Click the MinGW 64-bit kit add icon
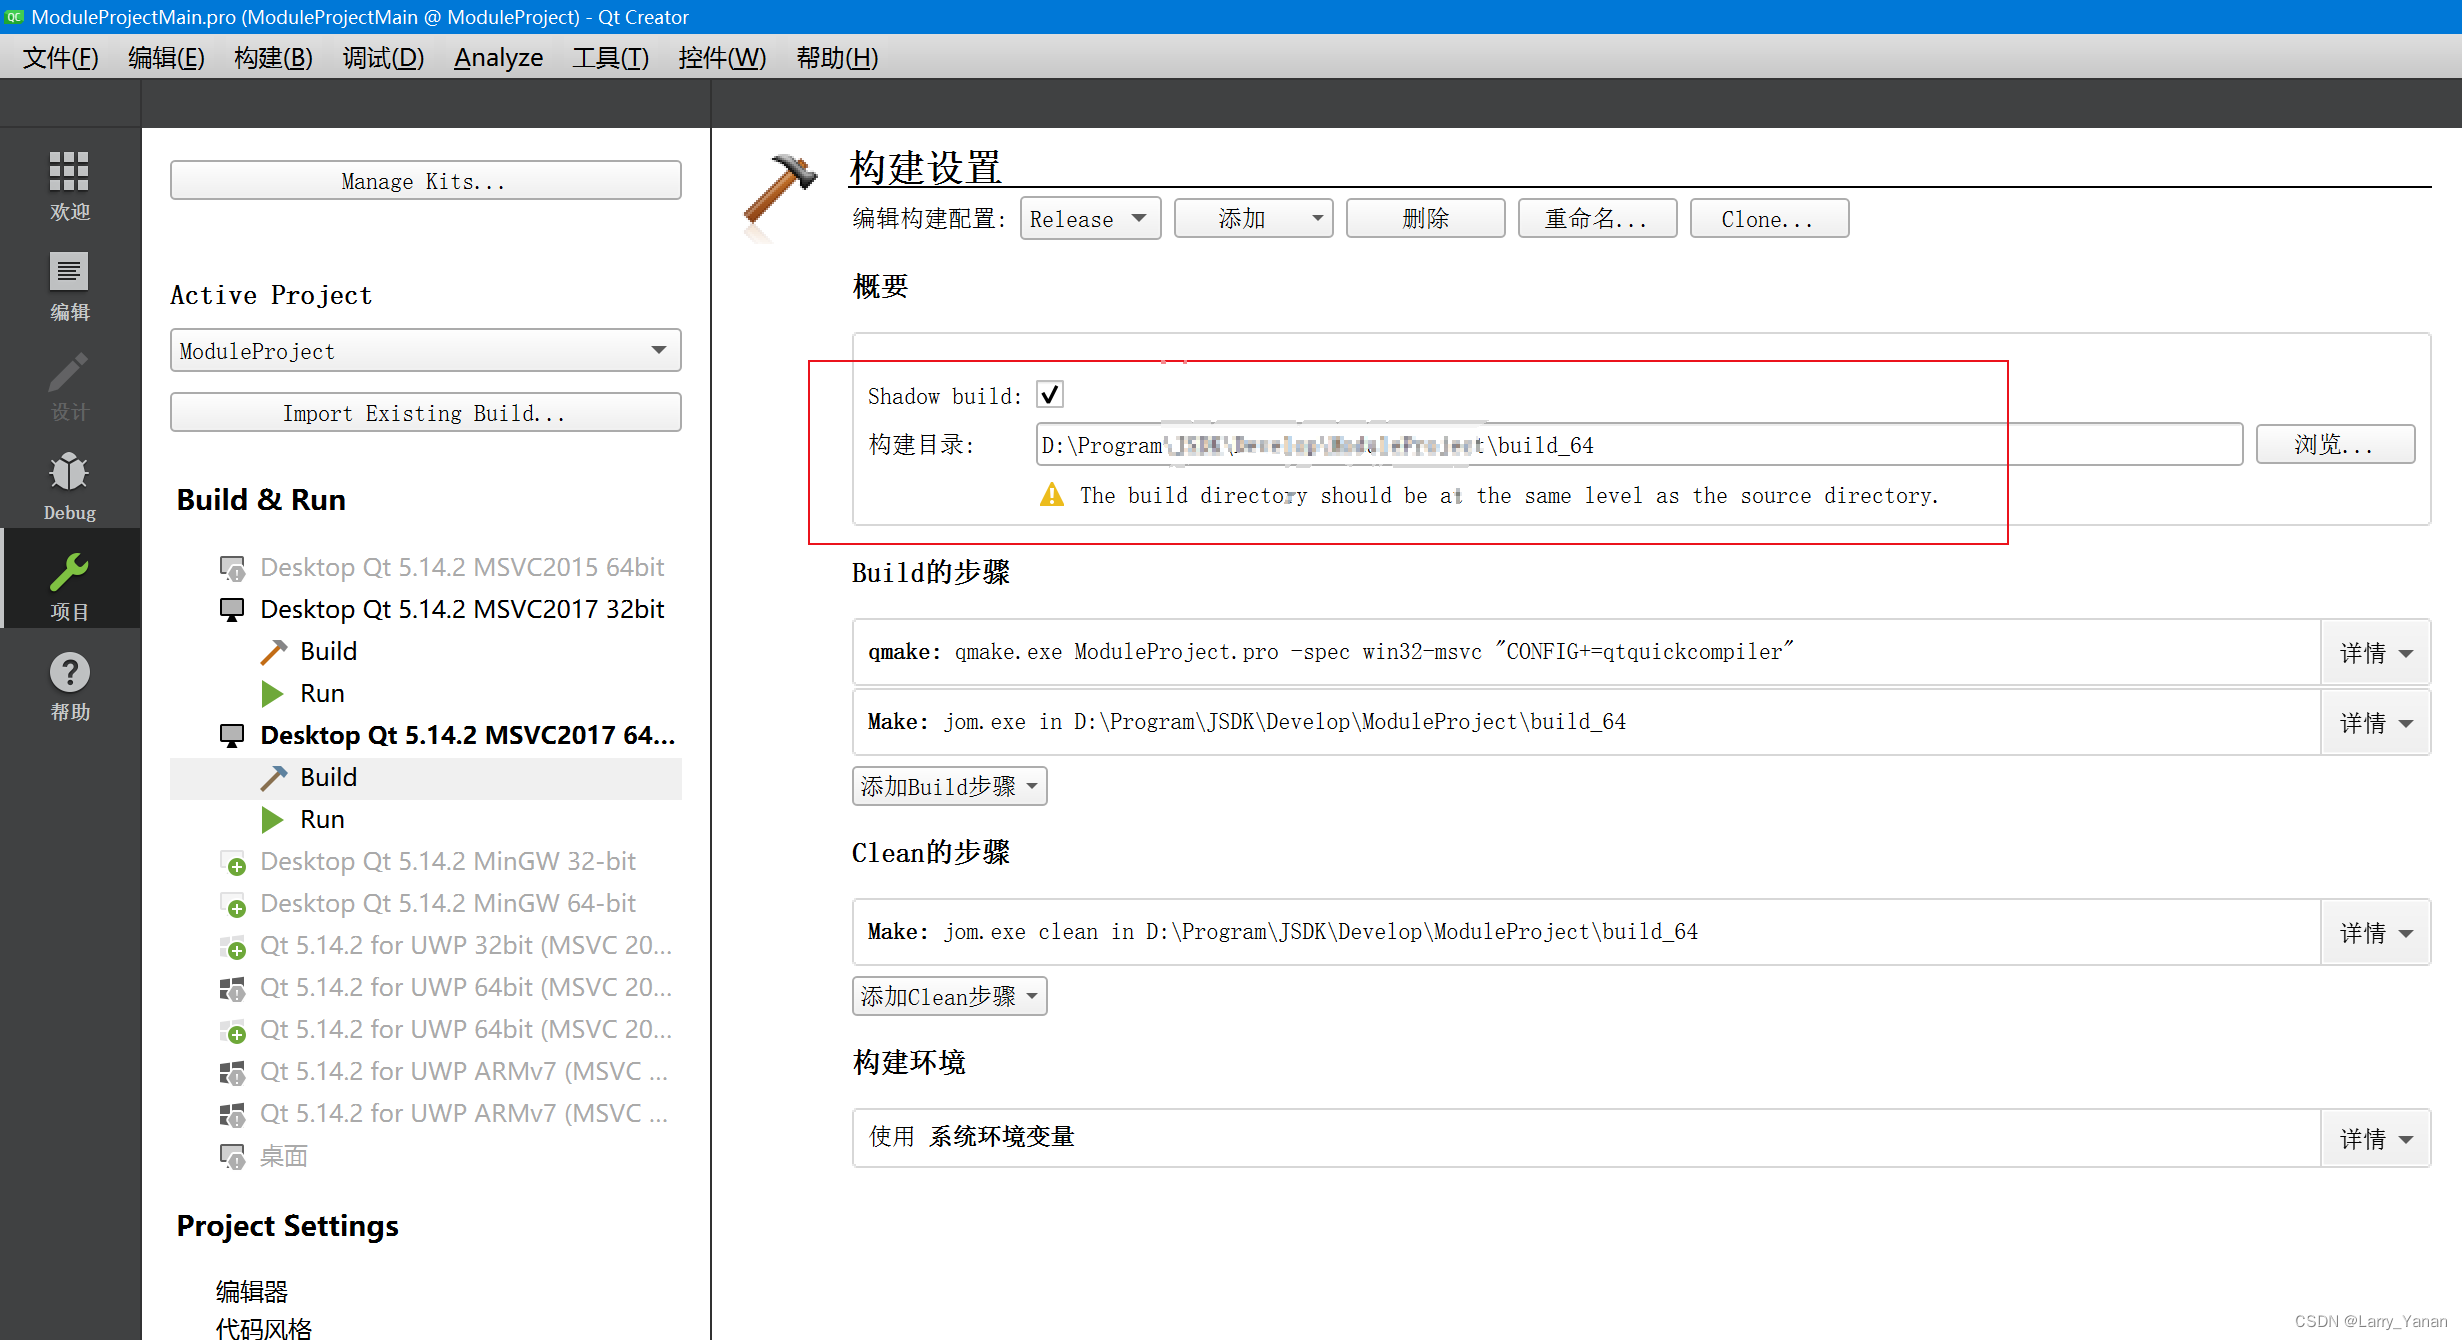This screenshot has width=2462, height=1340. 232,904
